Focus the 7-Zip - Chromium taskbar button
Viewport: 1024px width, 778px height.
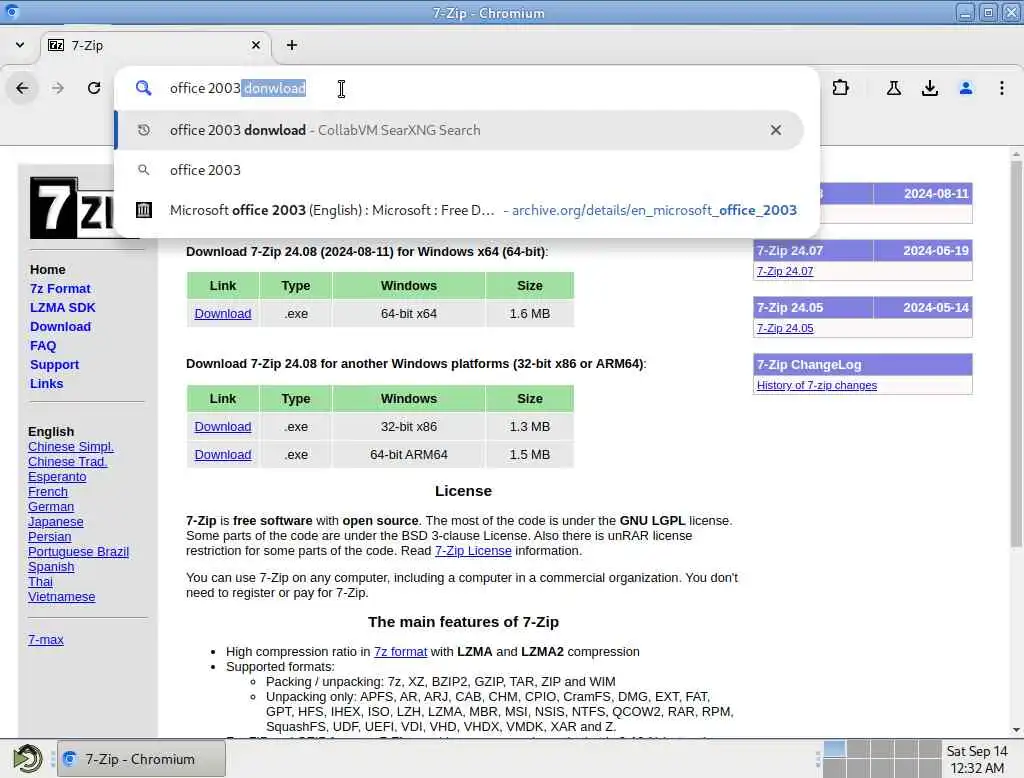(x=142, y=759)
